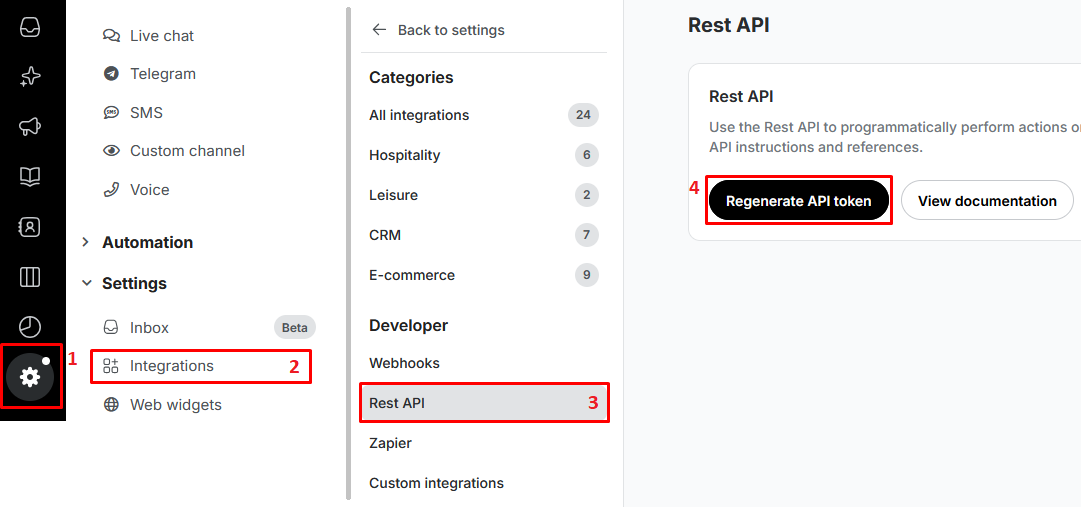Open the Webhooks developer option
Image resolution: width=1081 pixels, height=511 pixels.
click(404, 363)
